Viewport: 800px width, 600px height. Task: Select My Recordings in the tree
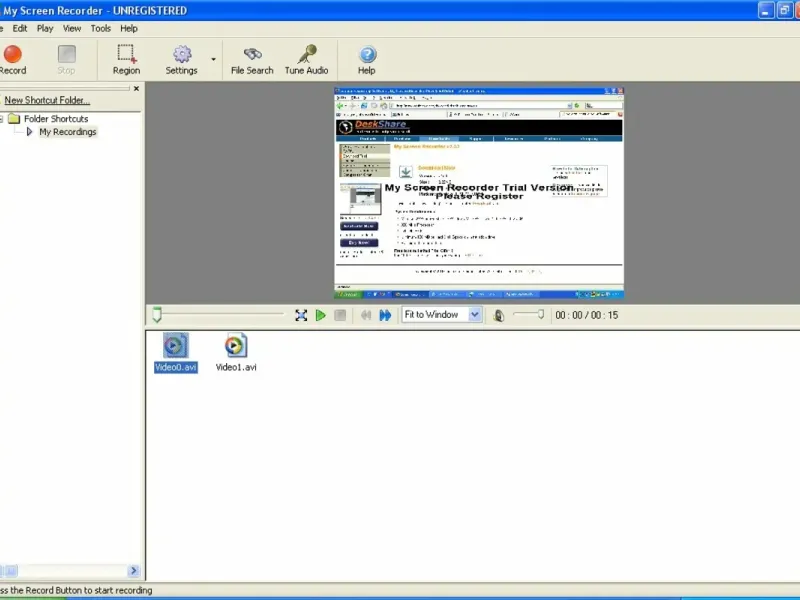pos(67,132)
